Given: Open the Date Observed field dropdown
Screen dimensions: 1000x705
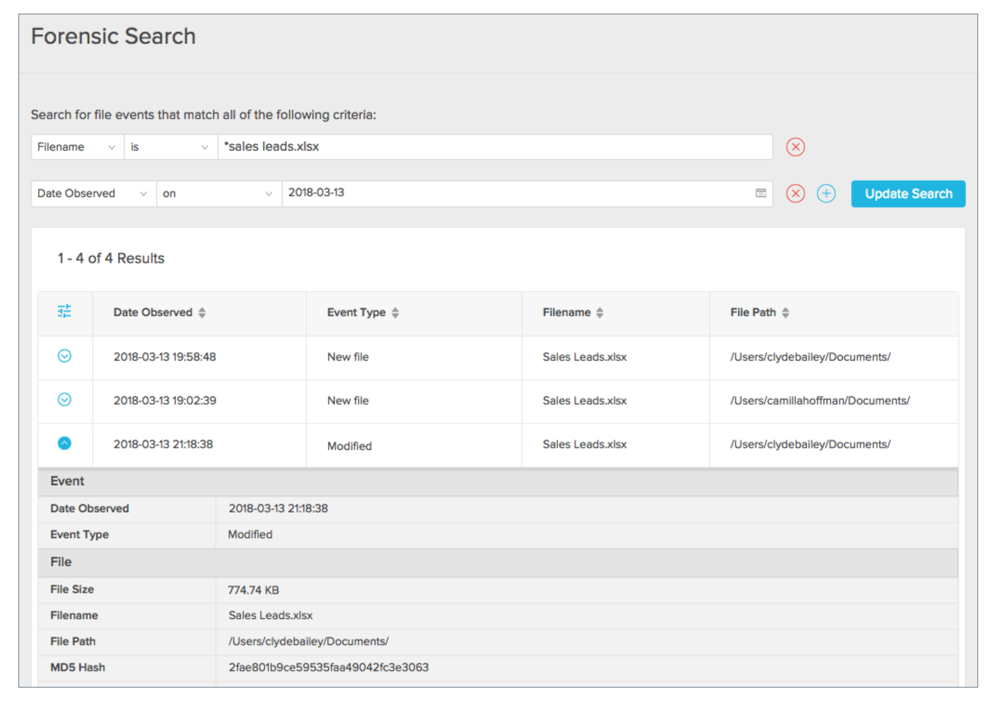Looking at the screenshot, I should coord(94,193).
